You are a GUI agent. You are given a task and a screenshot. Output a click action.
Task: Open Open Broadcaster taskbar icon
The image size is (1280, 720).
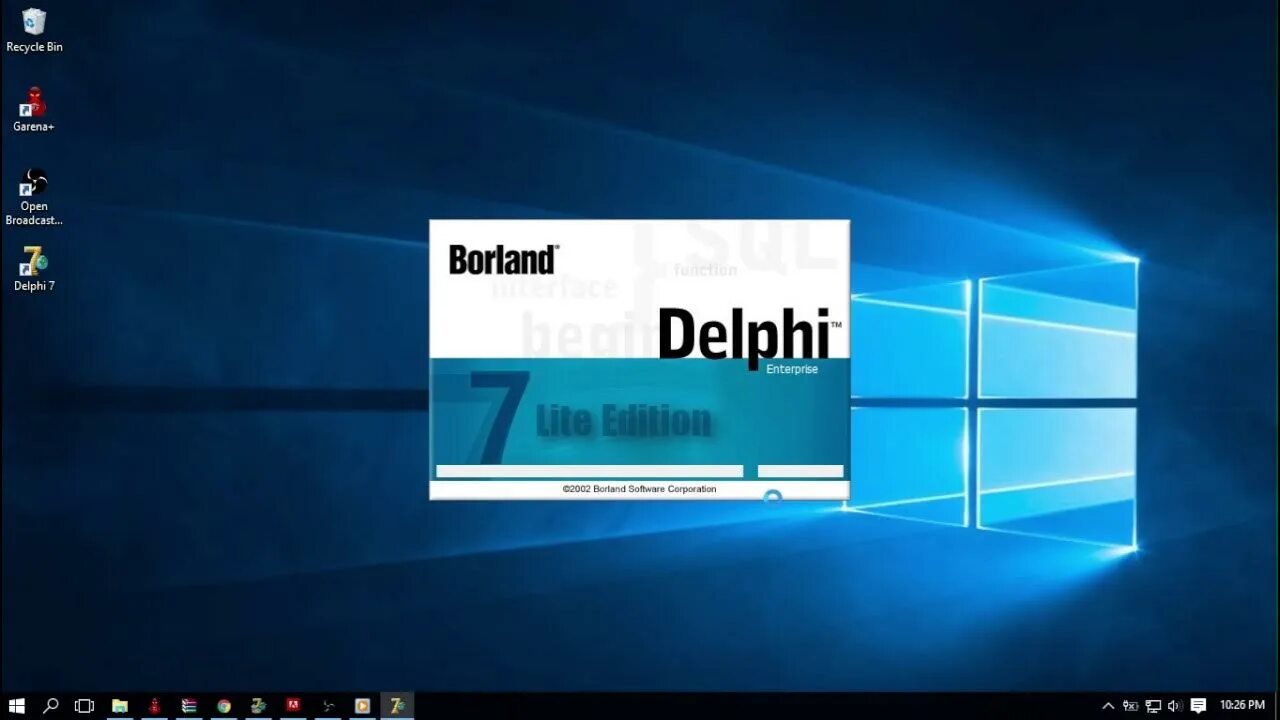pyautogui.click(x=328, y=706)
